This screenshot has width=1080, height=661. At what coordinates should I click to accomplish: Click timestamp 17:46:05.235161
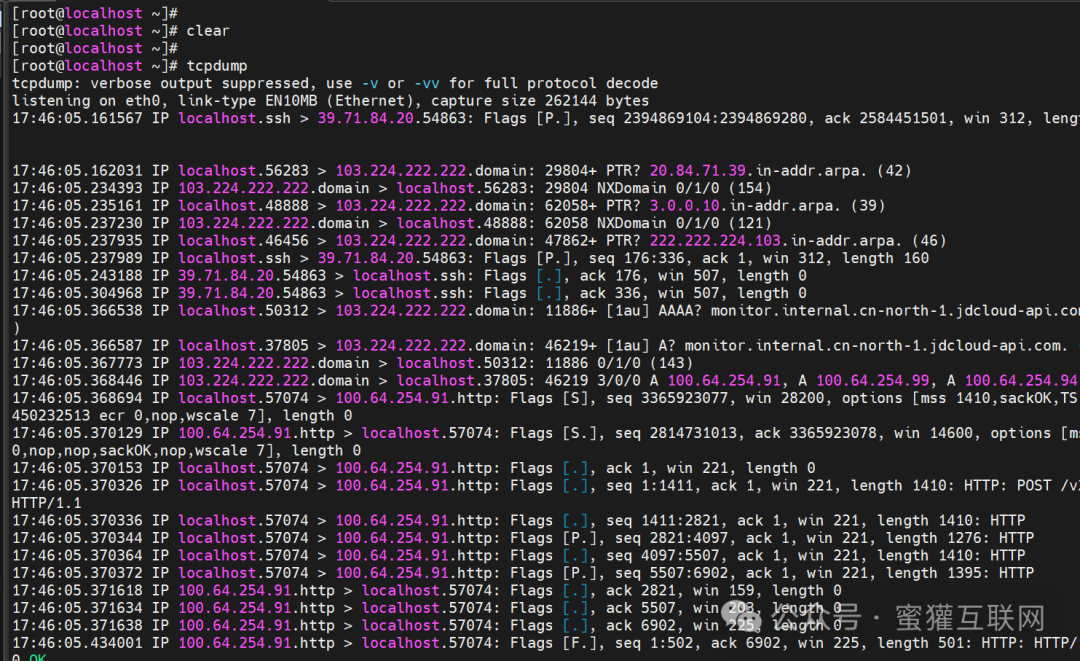pos(77,206)
